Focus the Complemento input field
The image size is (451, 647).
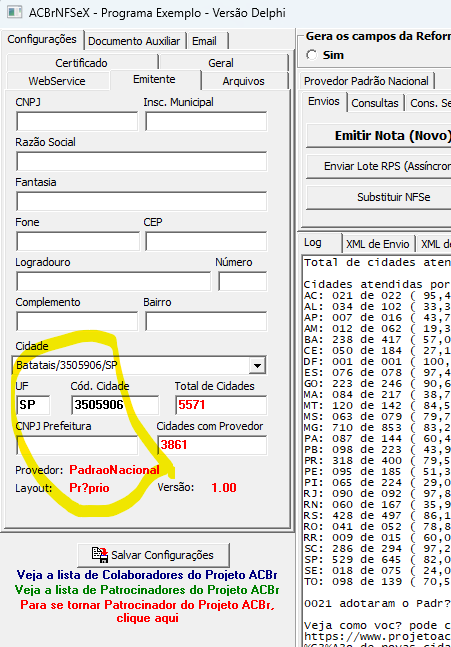pyautogui.click(x=77, y=322)
